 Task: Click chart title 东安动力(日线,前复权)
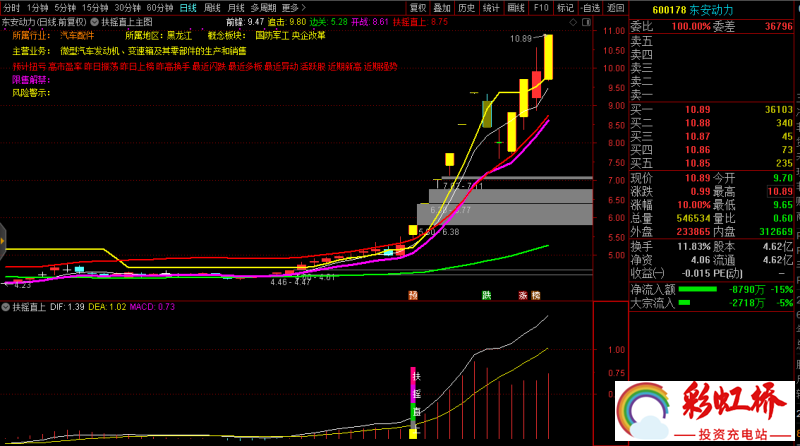tap(44, 22)
